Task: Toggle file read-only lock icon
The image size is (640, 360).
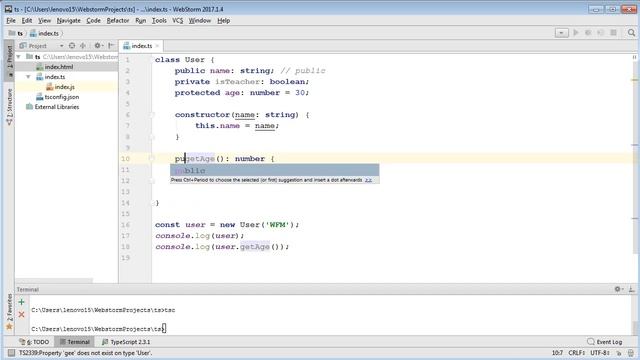Action: click(x=619, y=353)
